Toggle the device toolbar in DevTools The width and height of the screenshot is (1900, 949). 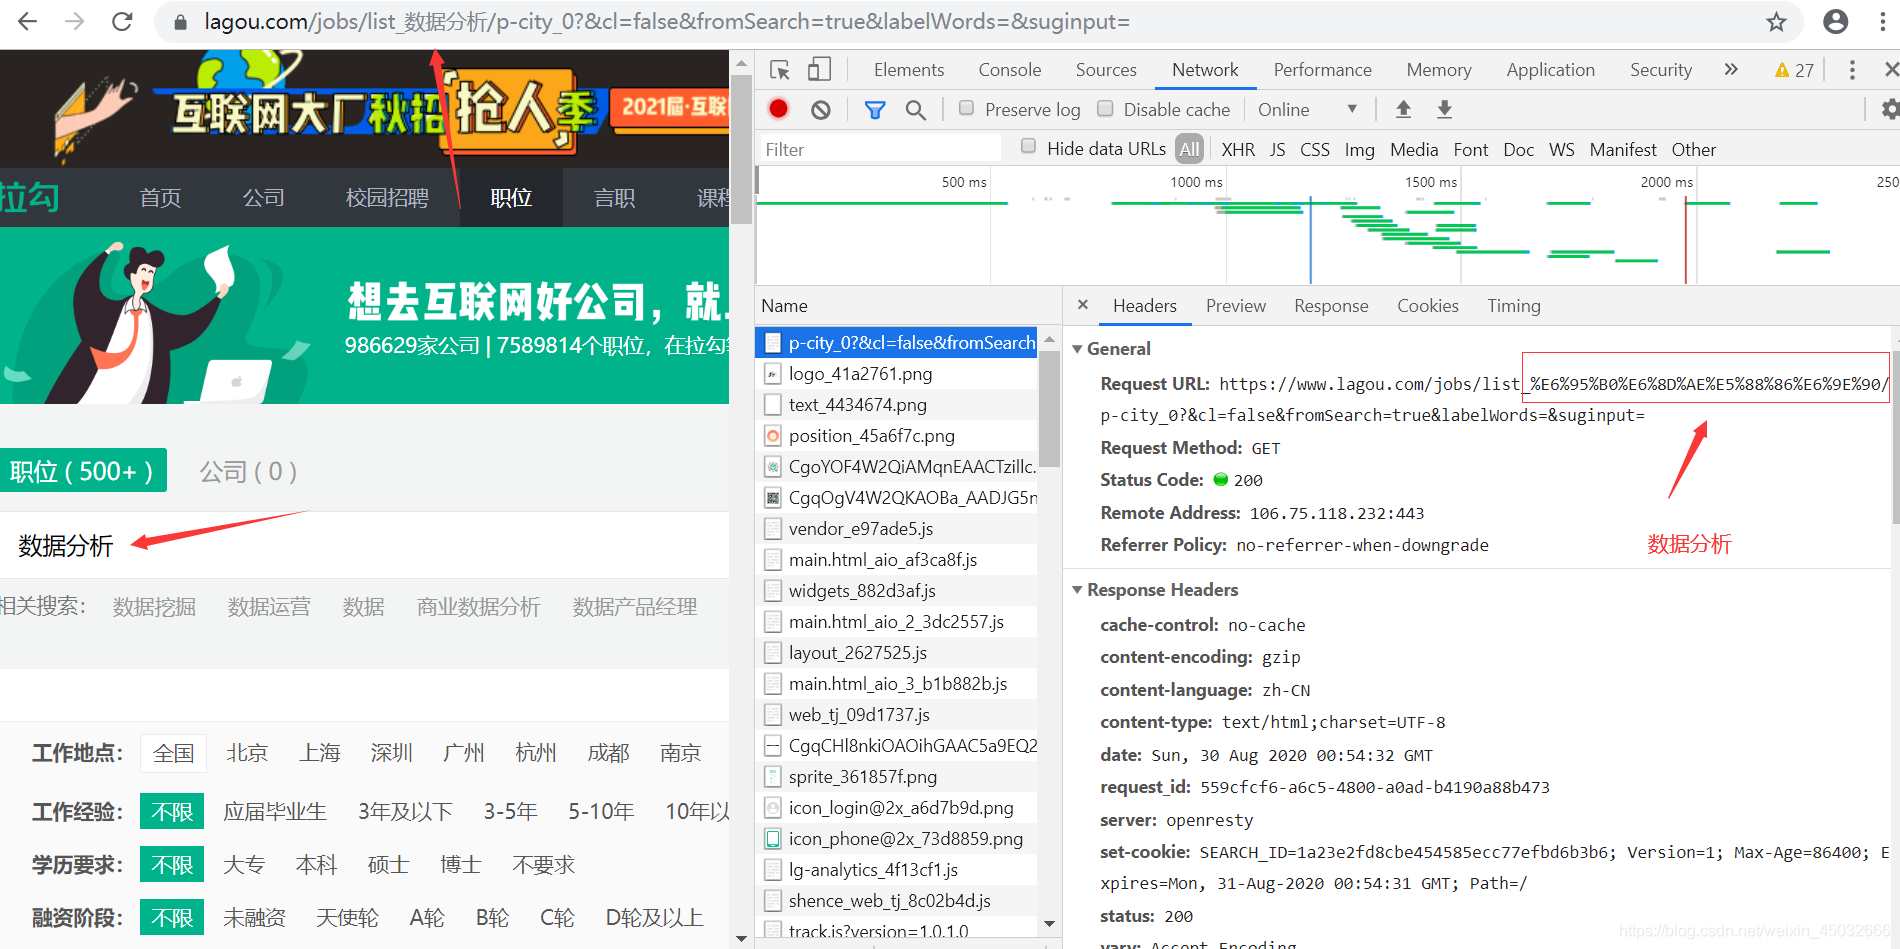click(819, 69)
